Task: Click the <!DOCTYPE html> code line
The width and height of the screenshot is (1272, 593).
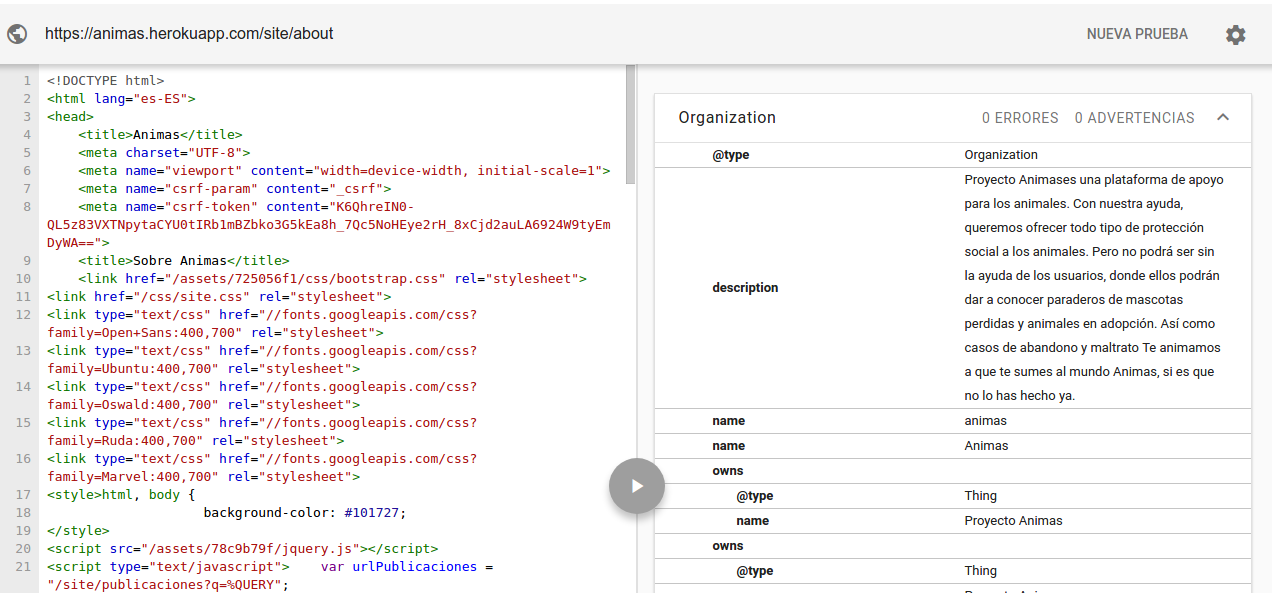Action: 105,81
